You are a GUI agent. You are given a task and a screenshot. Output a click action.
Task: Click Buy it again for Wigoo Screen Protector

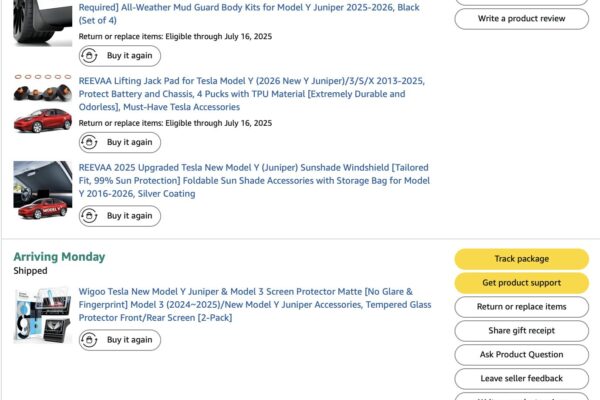(119, 340)
